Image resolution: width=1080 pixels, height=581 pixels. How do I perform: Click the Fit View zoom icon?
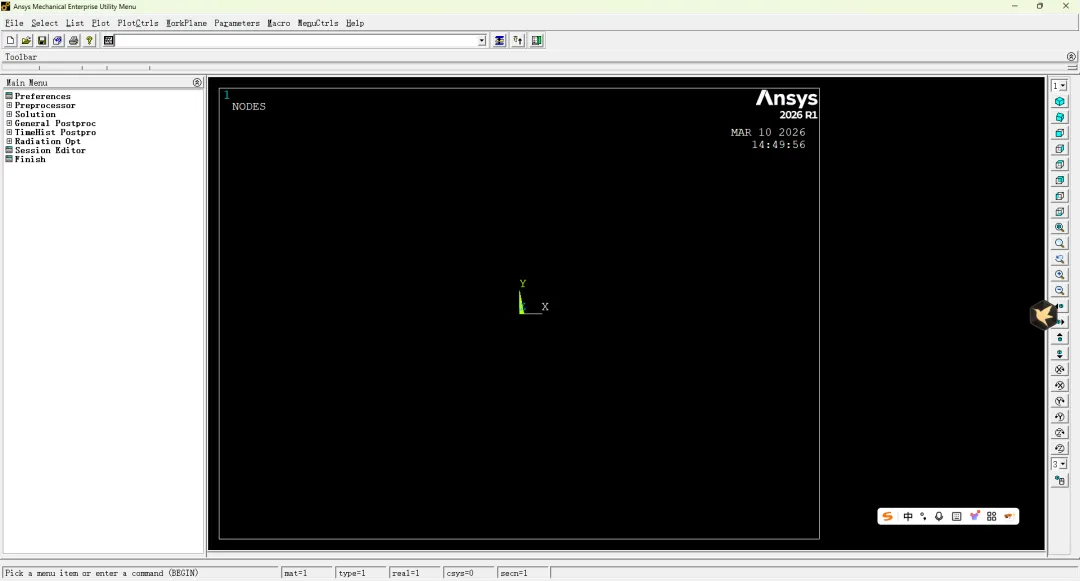1059,227
